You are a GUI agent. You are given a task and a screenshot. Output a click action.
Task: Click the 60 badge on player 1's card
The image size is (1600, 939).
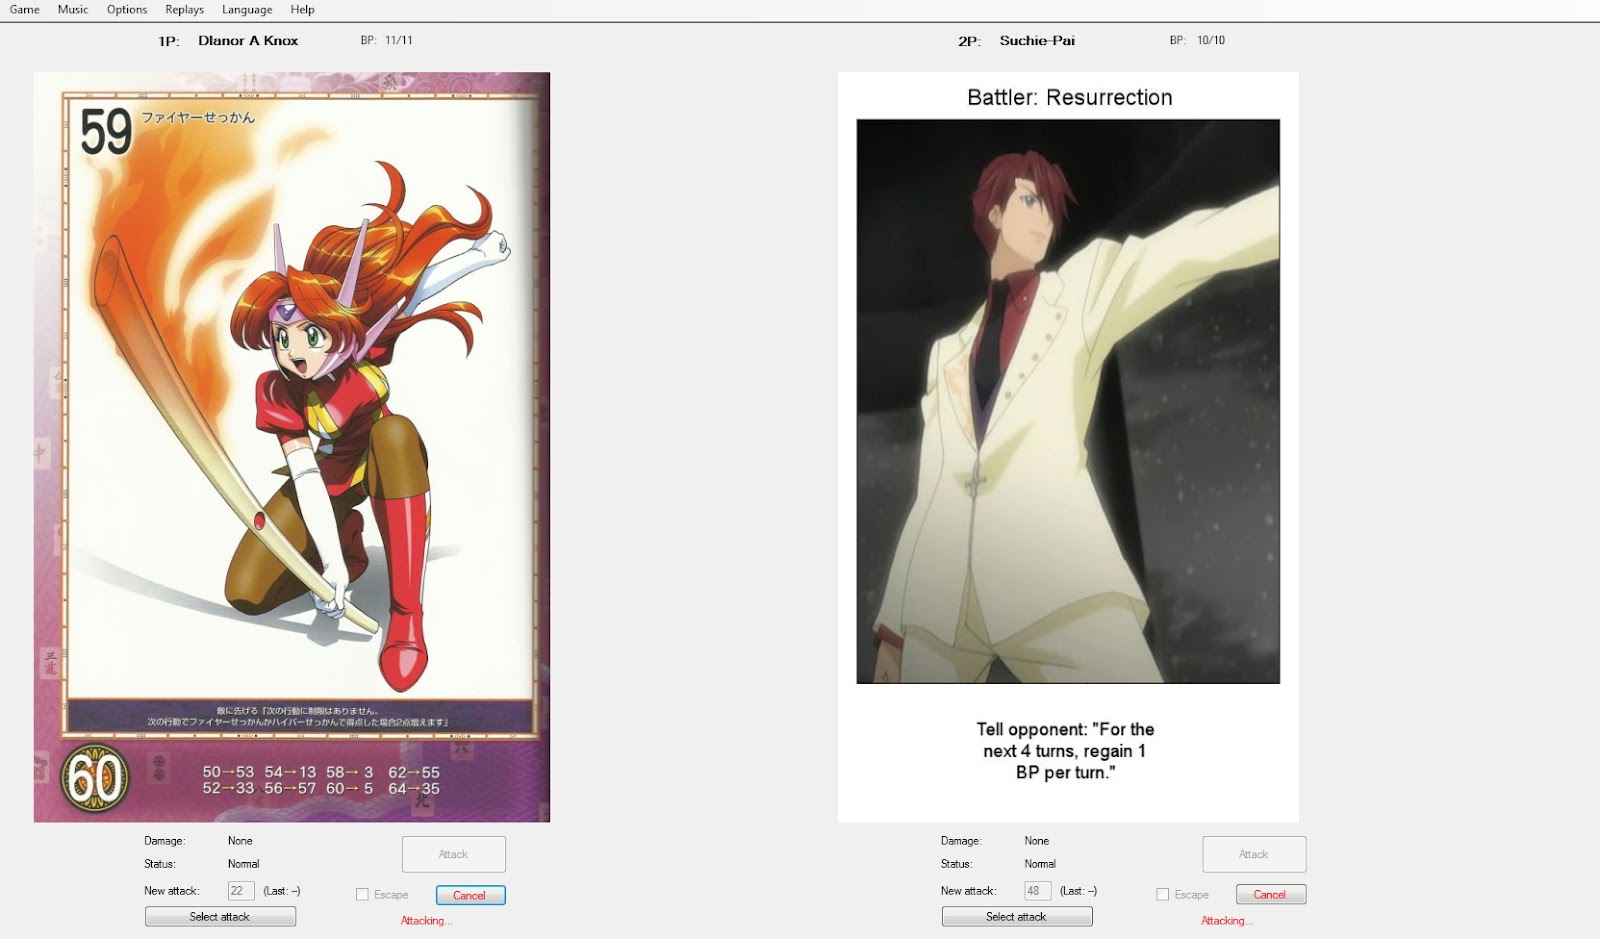96,778
